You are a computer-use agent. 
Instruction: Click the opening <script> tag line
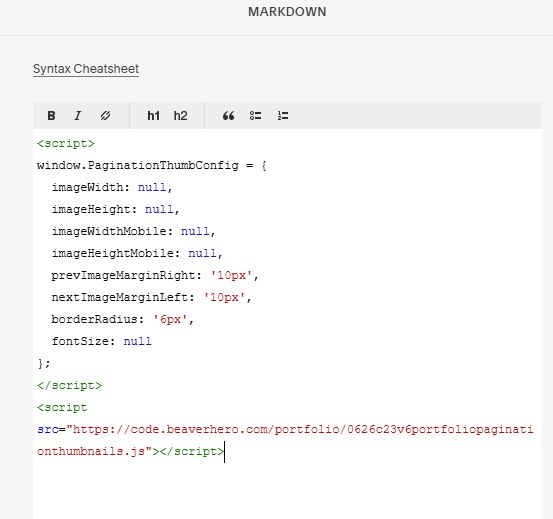[66, 144]
